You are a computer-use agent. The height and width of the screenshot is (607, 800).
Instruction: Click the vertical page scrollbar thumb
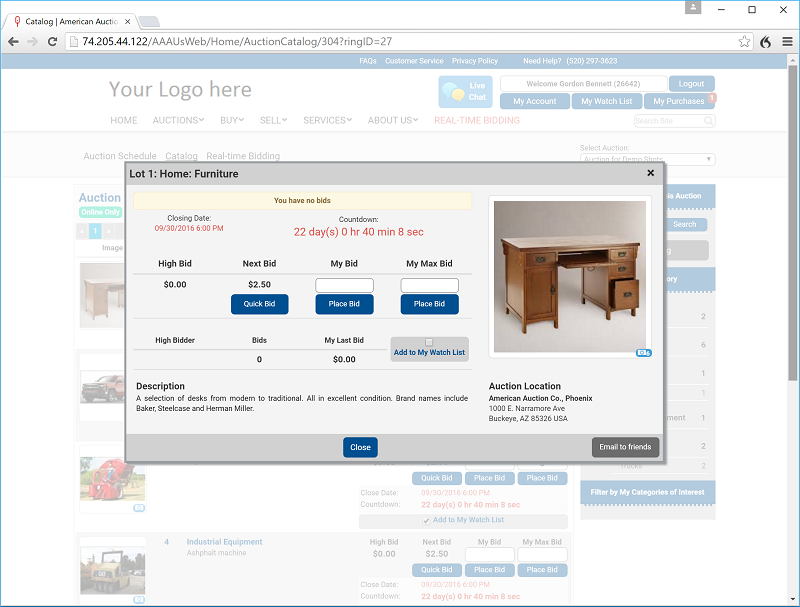pyautogui.click(x=792, y=223)
